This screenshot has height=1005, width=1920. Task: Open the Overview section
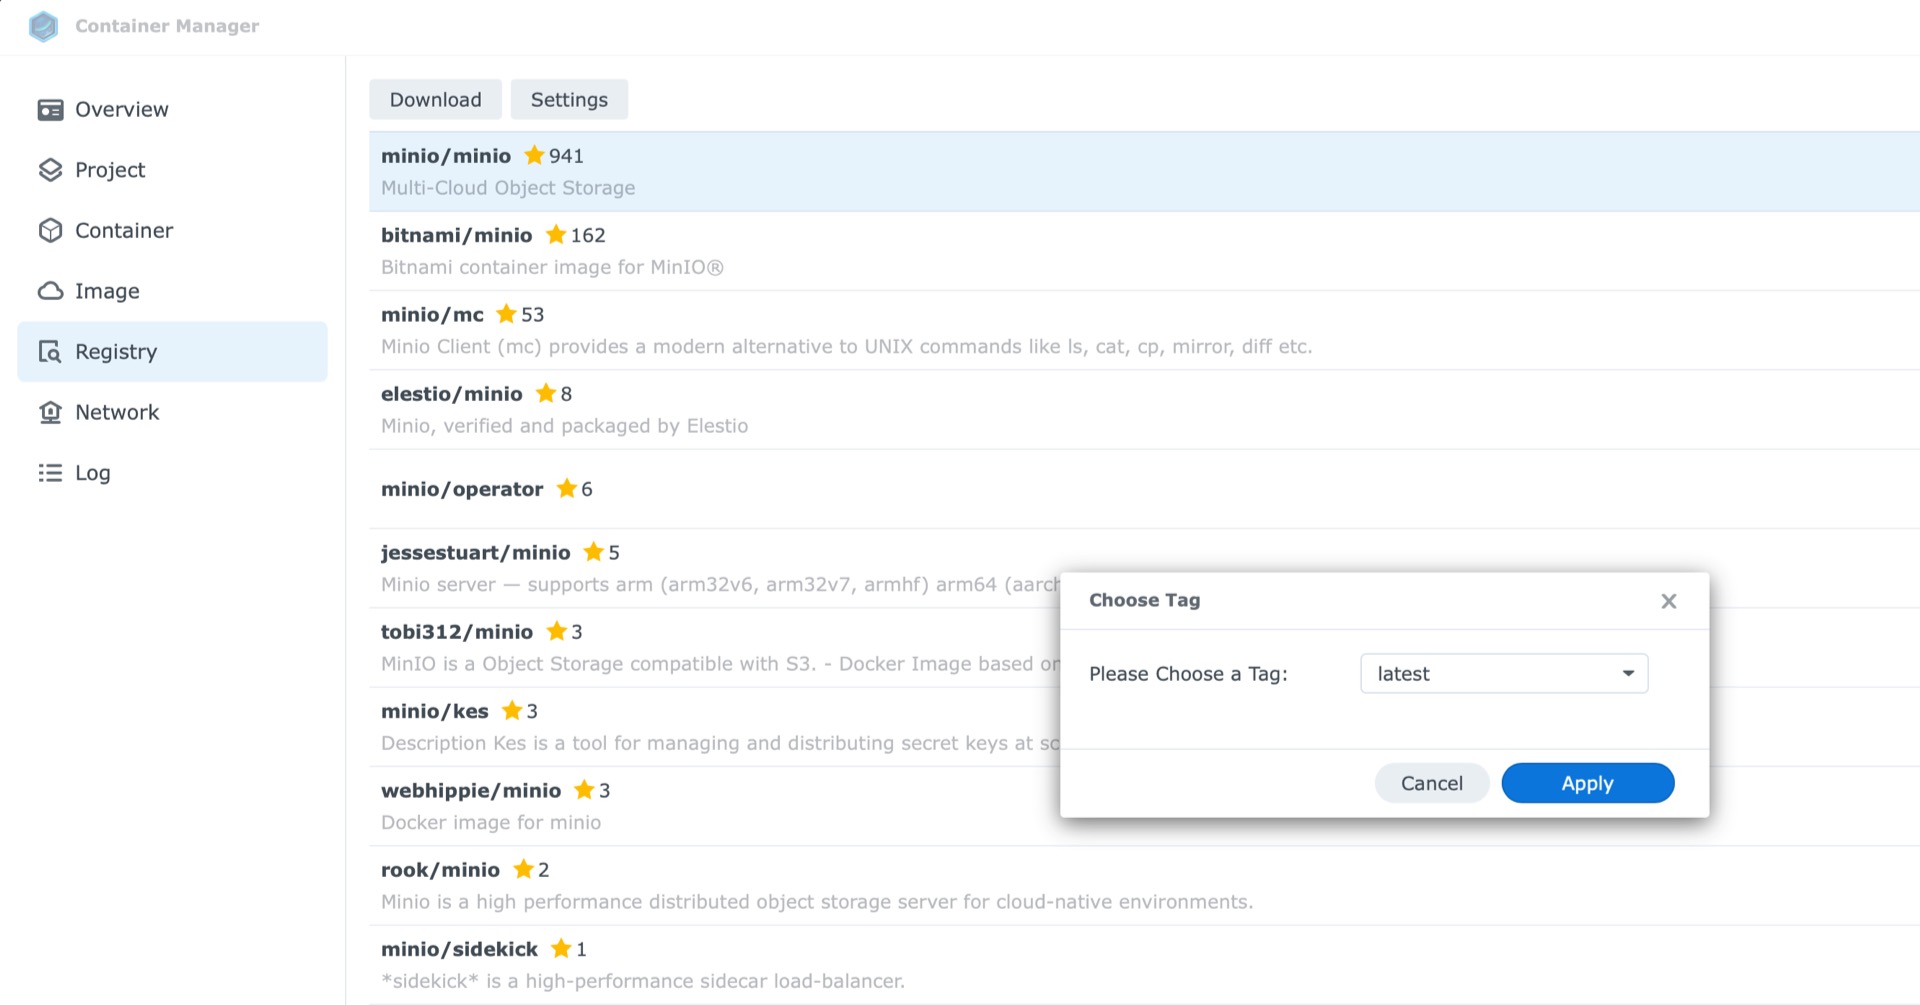coord(172,110)
